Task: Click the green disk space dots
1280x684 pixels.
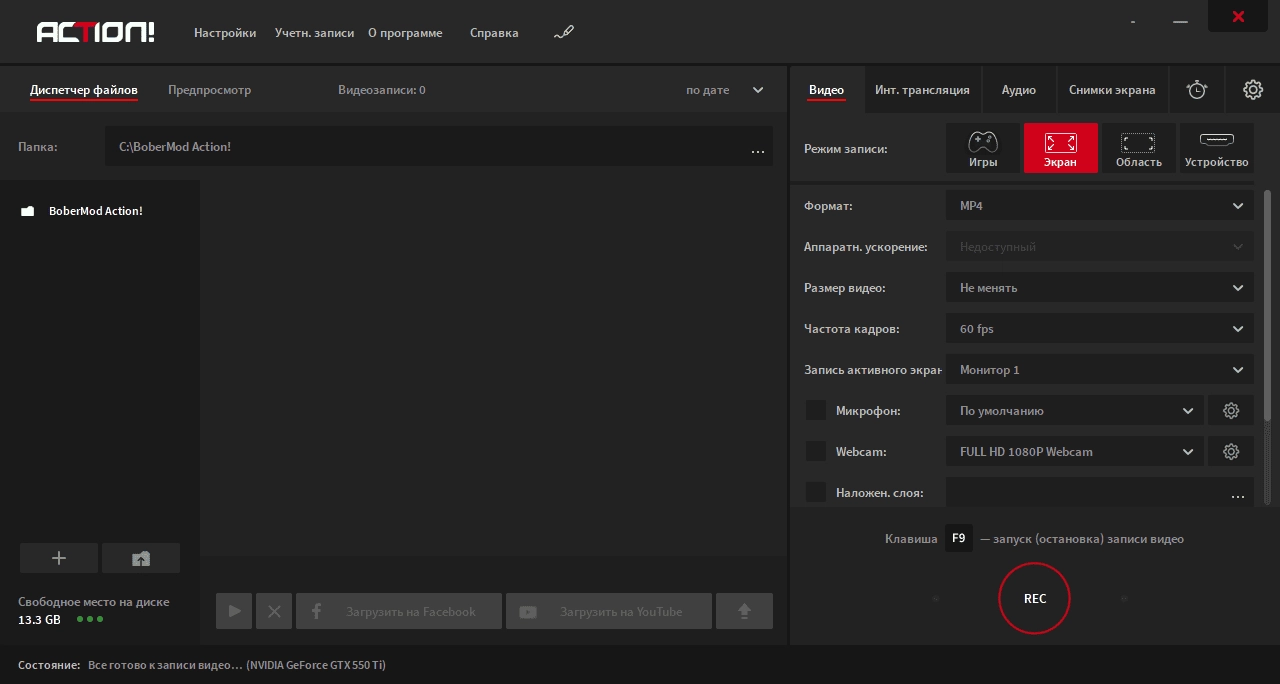Action: 90,619
